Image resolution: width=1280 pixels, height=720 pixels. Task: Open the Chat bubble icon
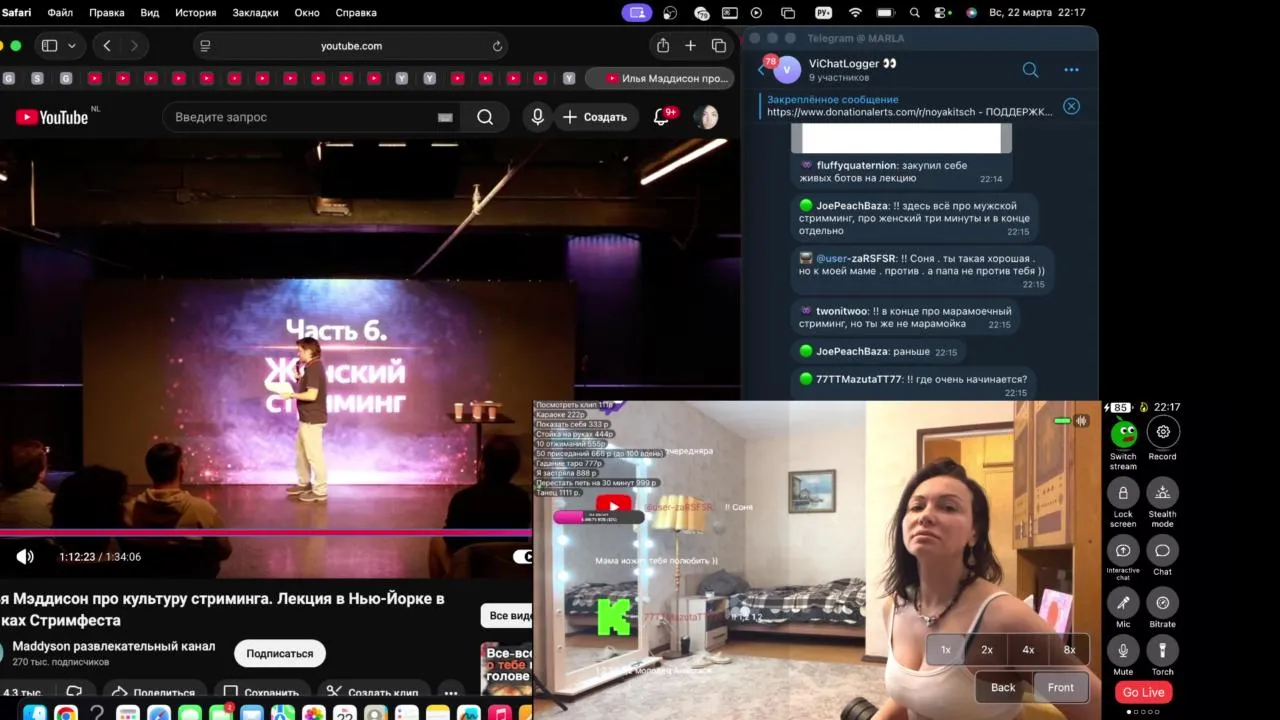1163,551
